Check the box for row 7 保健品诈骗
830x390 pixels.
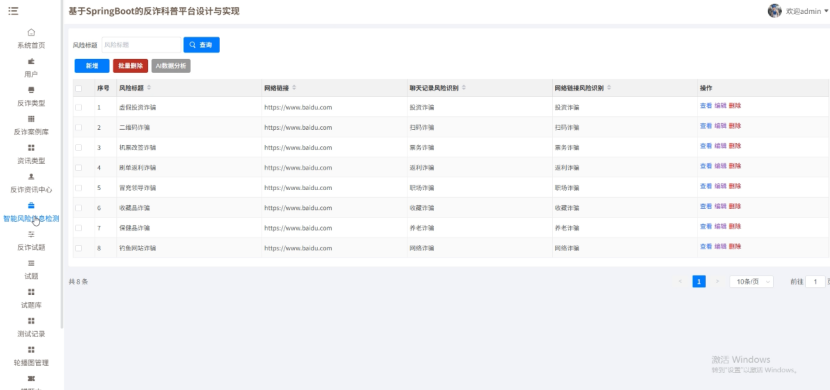78,228
